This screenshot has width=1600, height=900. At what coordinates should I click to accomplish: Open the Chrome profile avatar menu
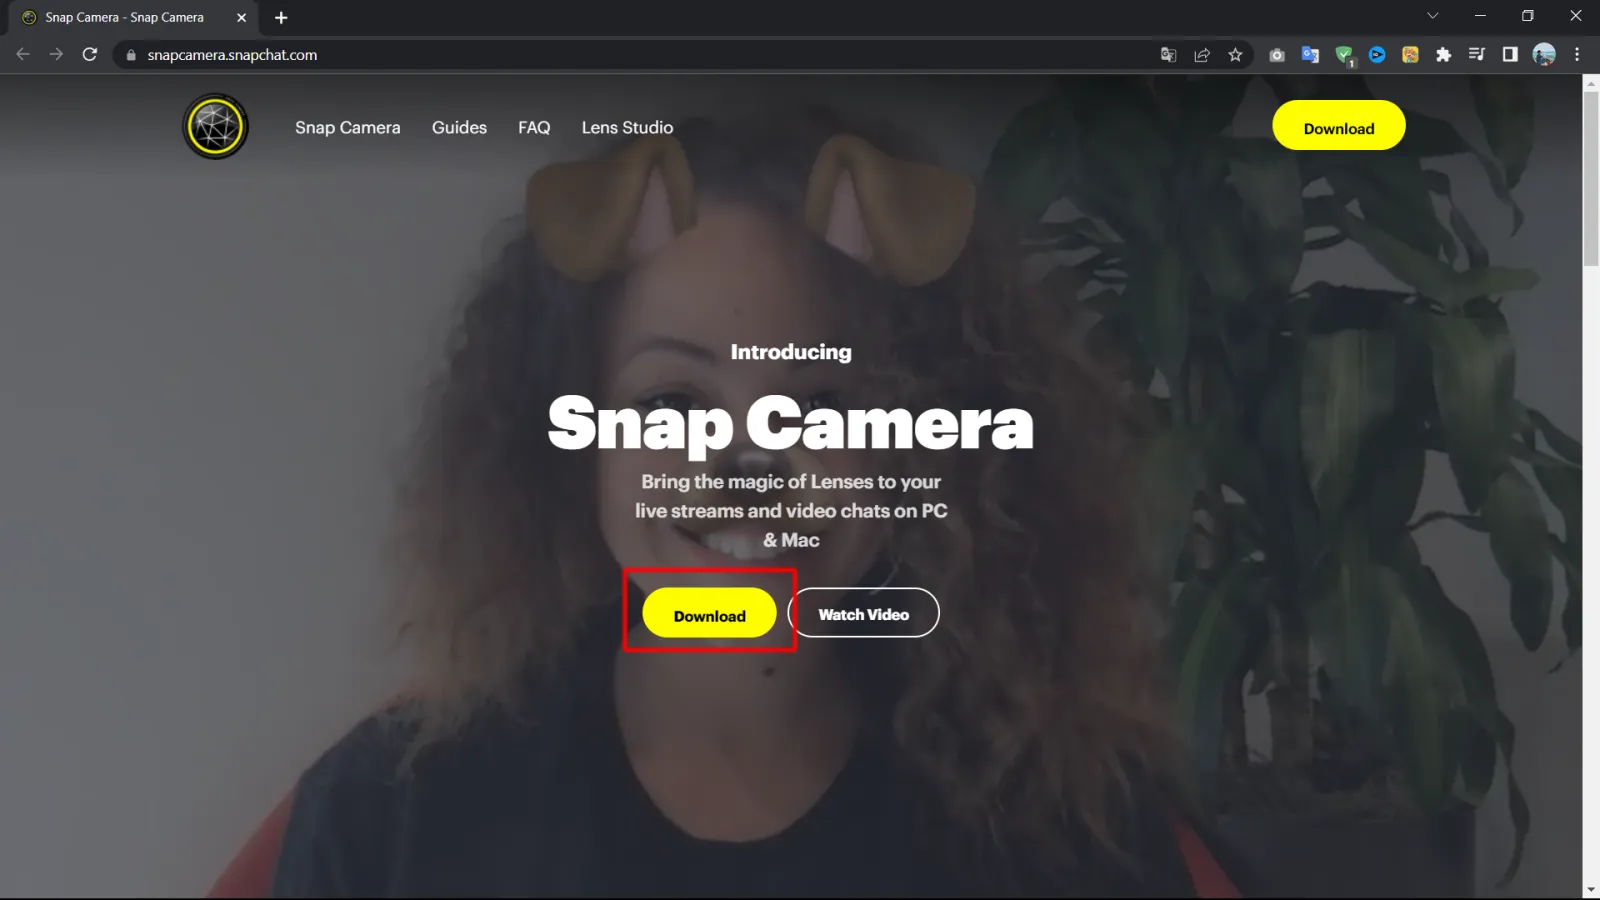(1544, 55)
